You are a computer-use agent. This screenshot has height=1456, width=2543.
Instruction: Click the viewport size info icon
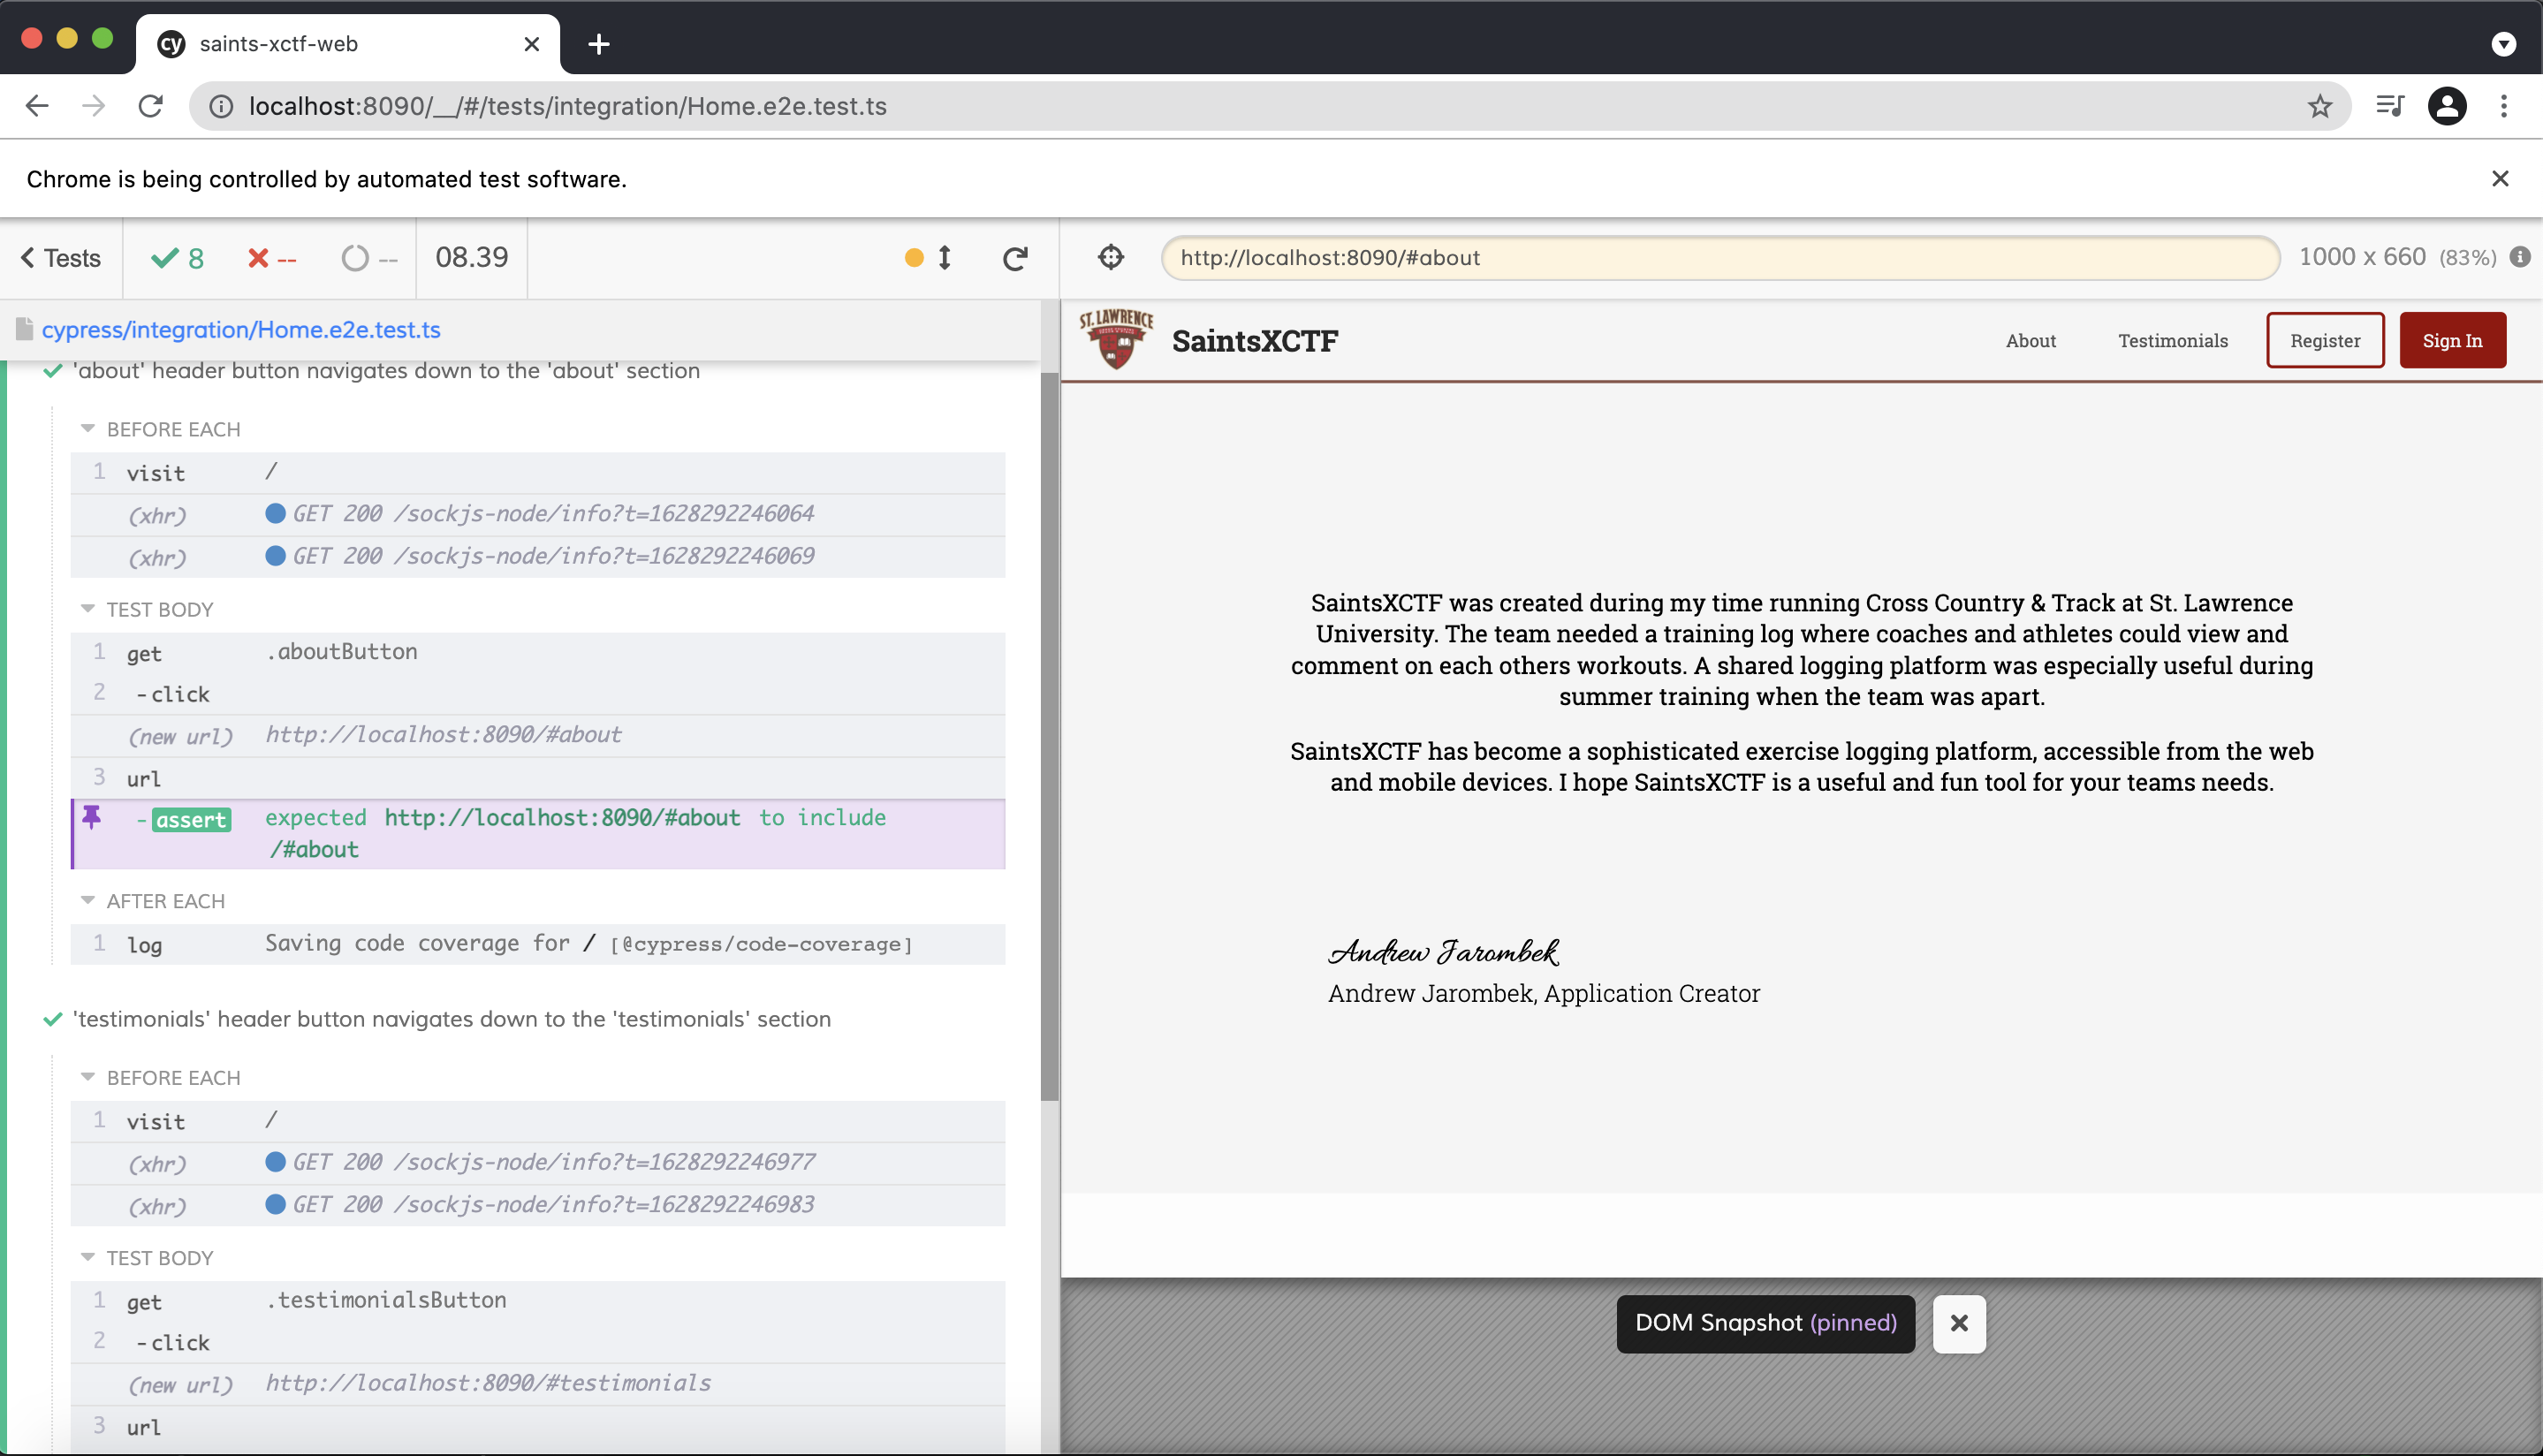click(2521, 257)
